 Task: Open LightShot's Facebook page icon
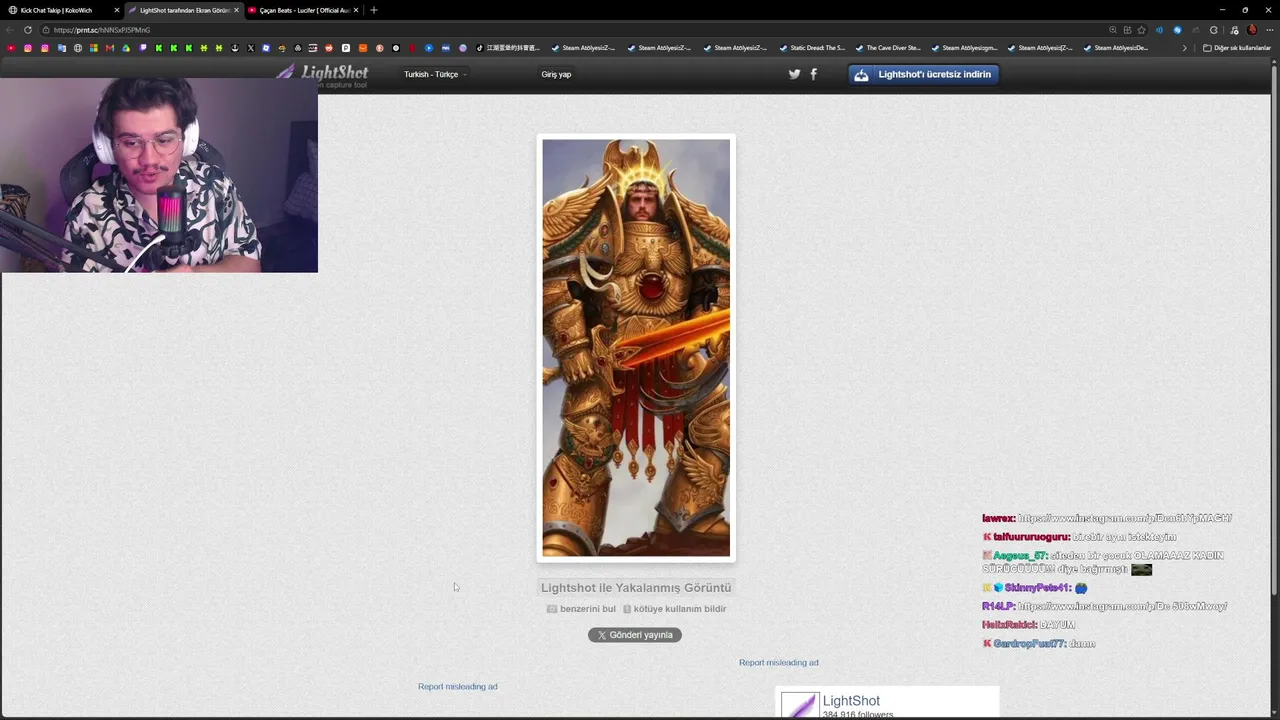(813, 74)
